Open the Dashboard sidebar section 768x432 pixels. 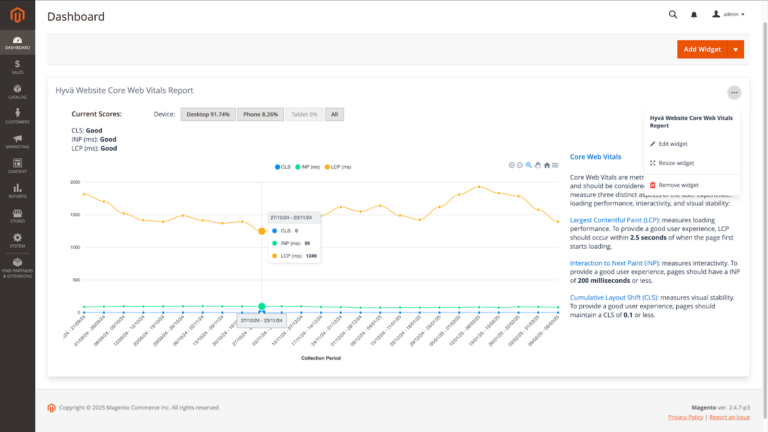click(x=17, y=43)
